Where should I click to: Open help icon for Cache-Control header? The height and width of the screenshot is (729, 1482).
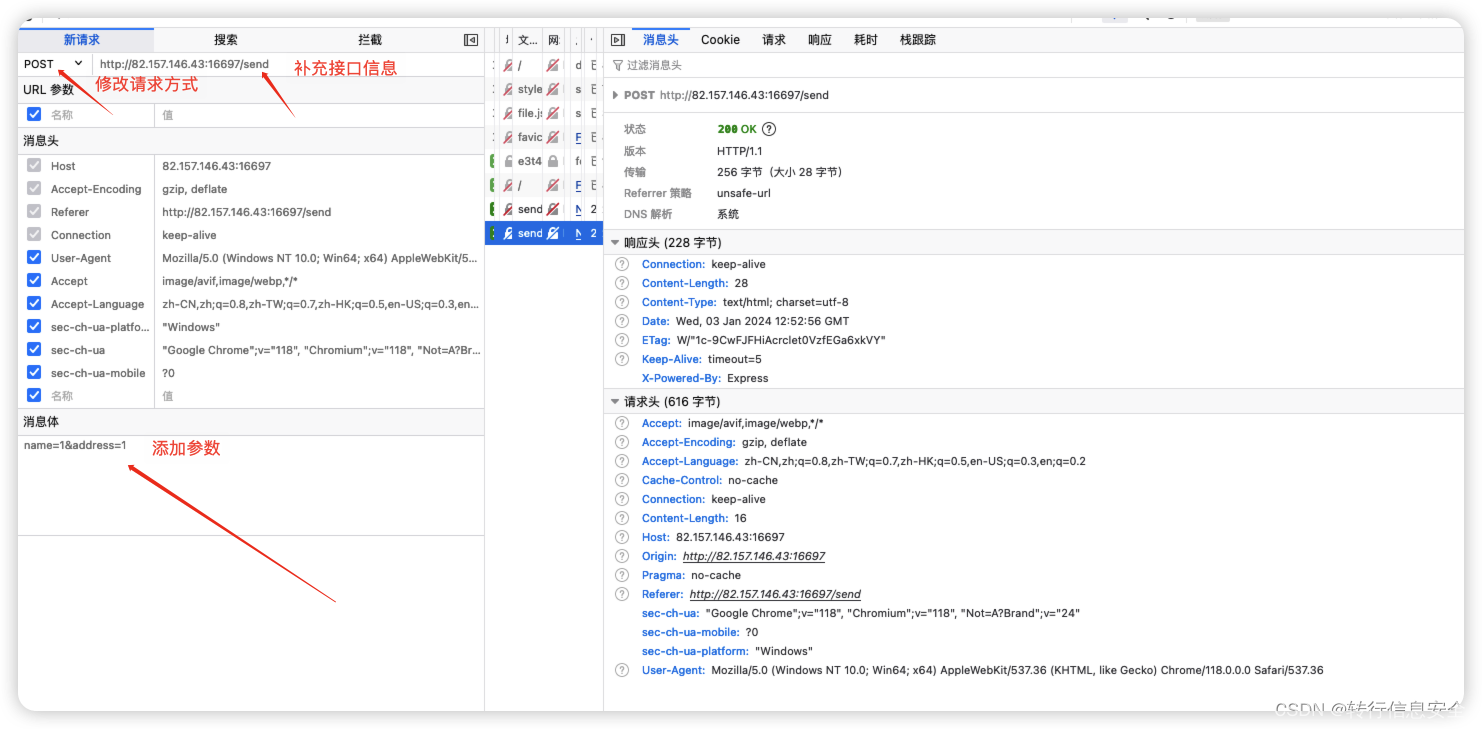[x=622, y=480]
